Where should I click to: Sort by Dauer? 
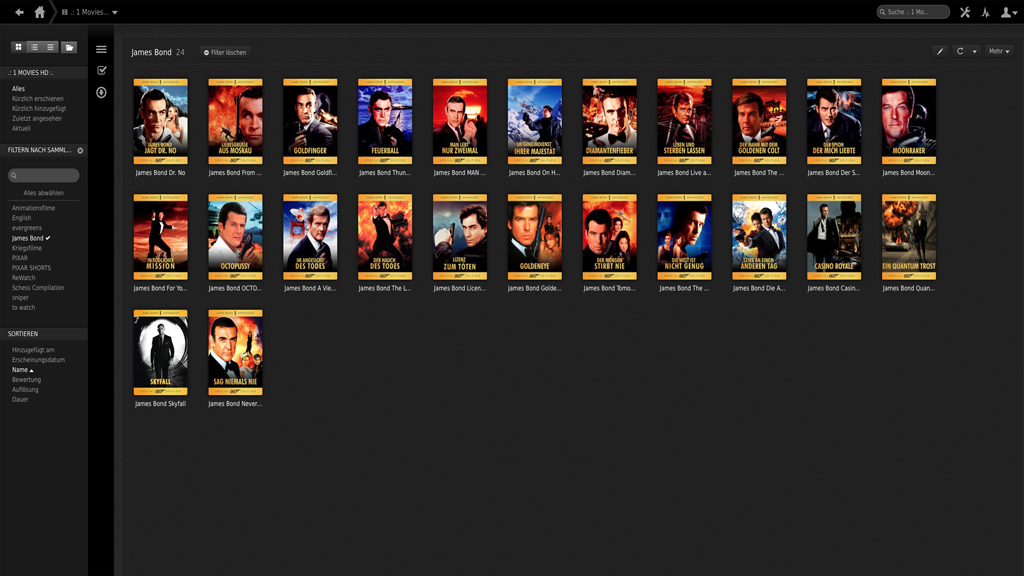tap(20, 399)
